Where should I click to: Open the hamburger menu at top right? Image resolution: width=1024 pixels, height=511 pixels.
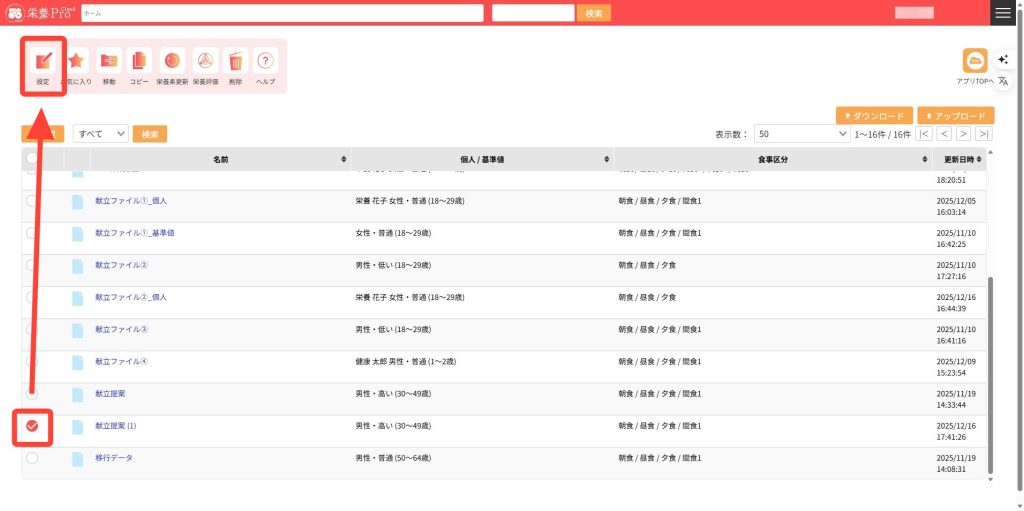pyautogui.click(x=1003, y=13)
